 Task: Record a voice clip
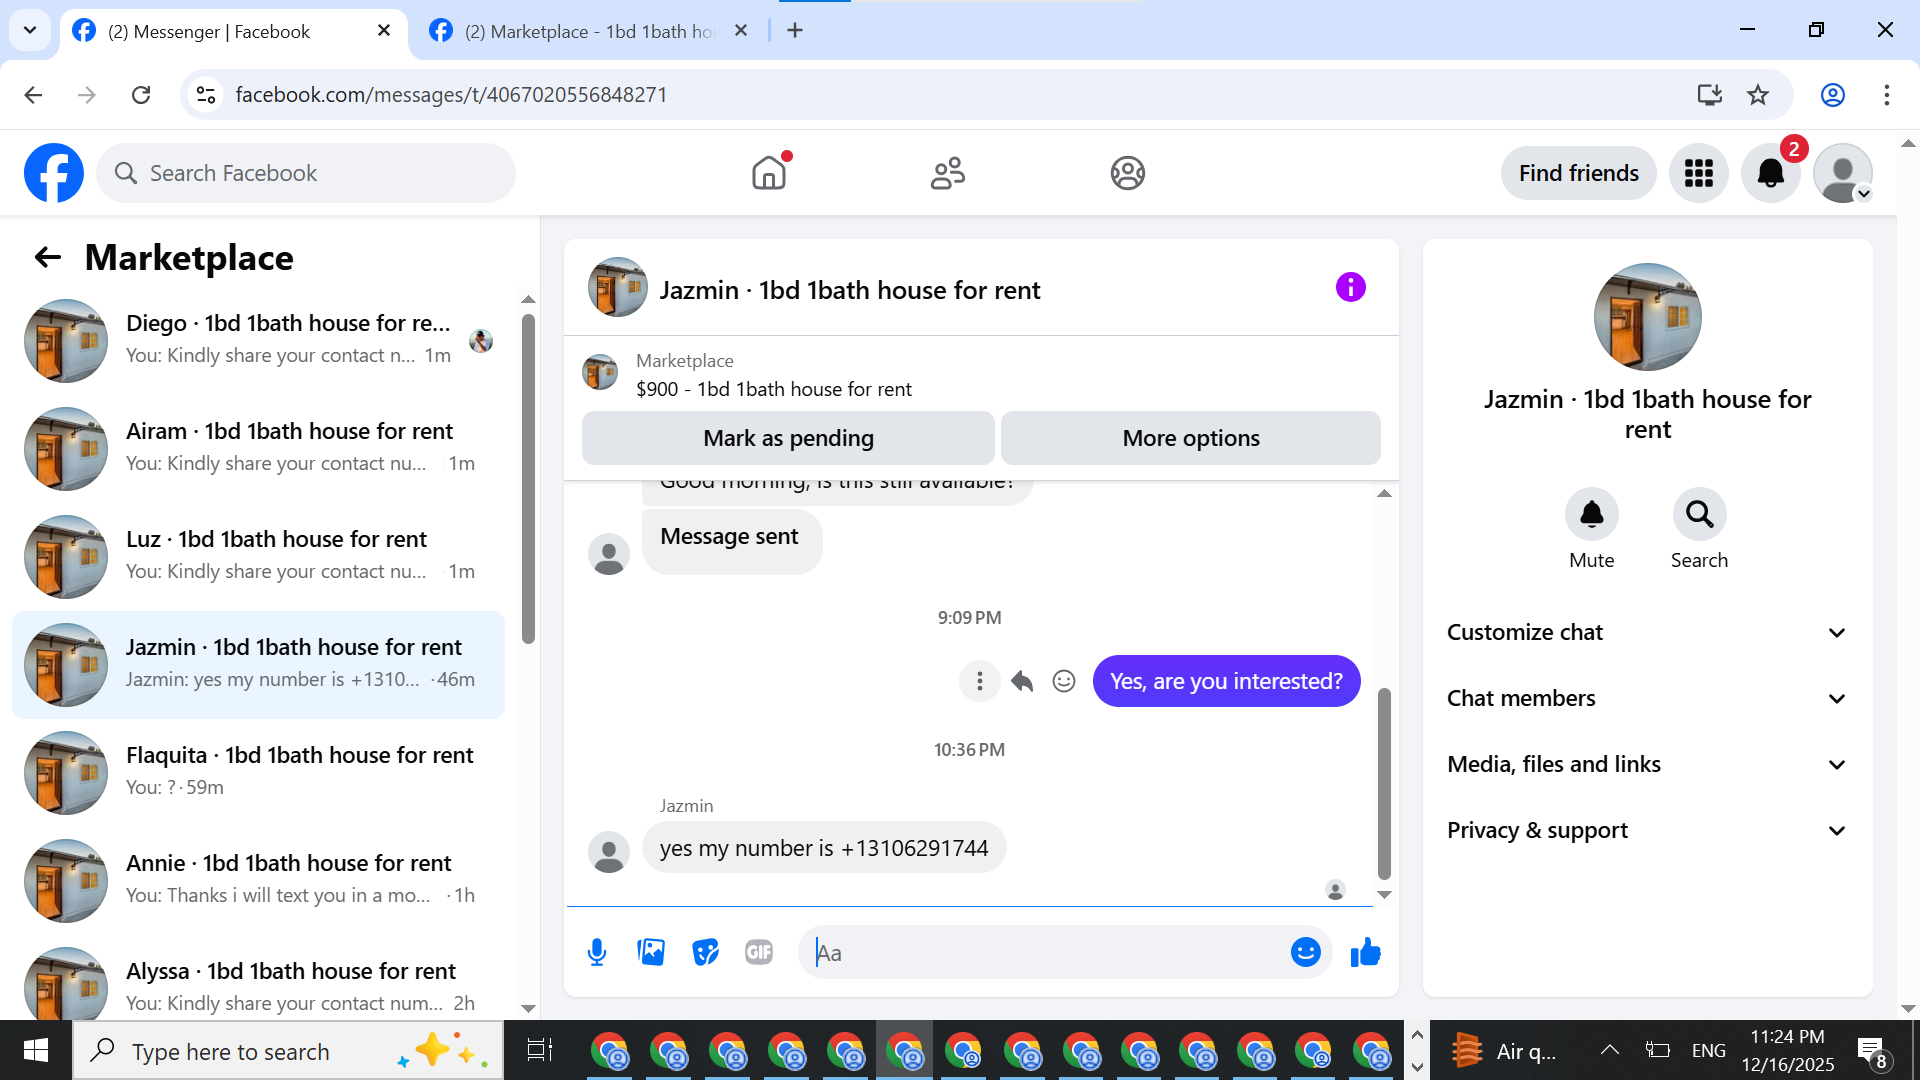point(597,952)
